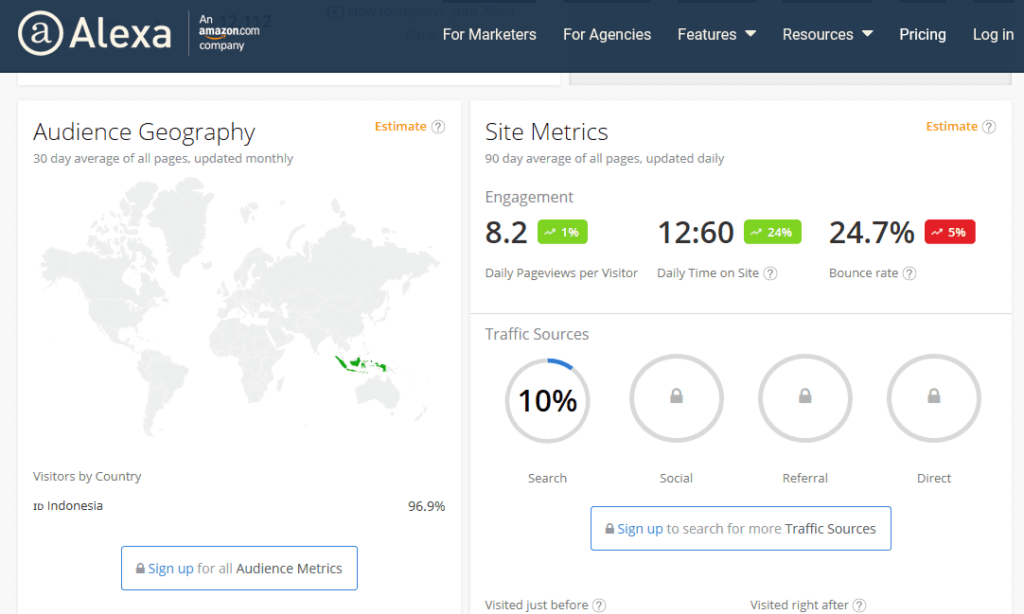Click Sign up for more Traffic Sources
This screenshot has height=614, width=1024.
pyautogui.click(x=741, y=528)
